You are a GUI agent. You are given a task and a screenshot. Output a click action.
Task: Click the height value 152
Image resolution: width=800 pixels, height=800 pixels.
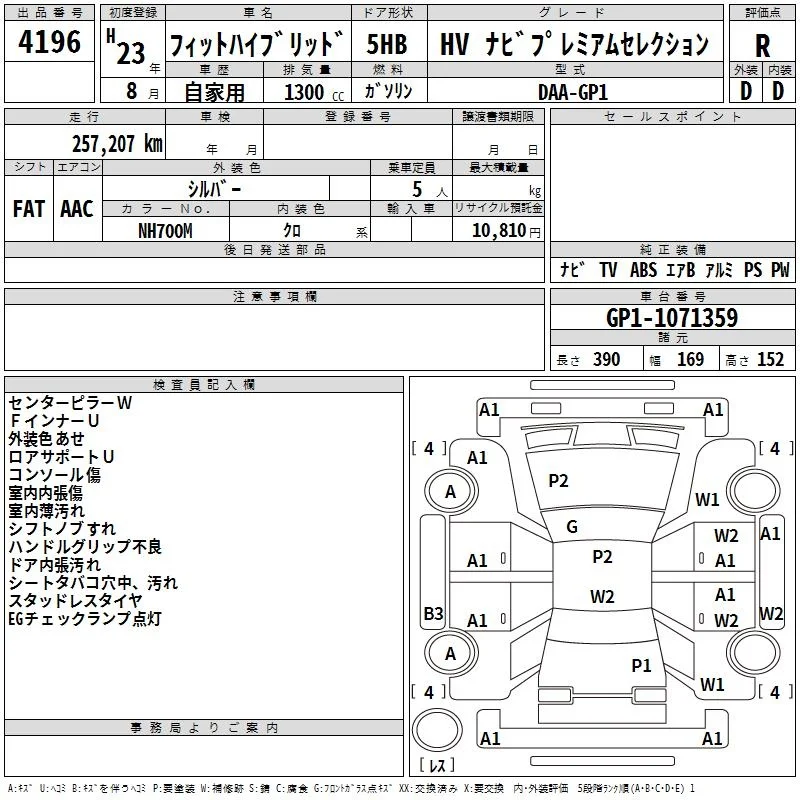click(770, 360)
